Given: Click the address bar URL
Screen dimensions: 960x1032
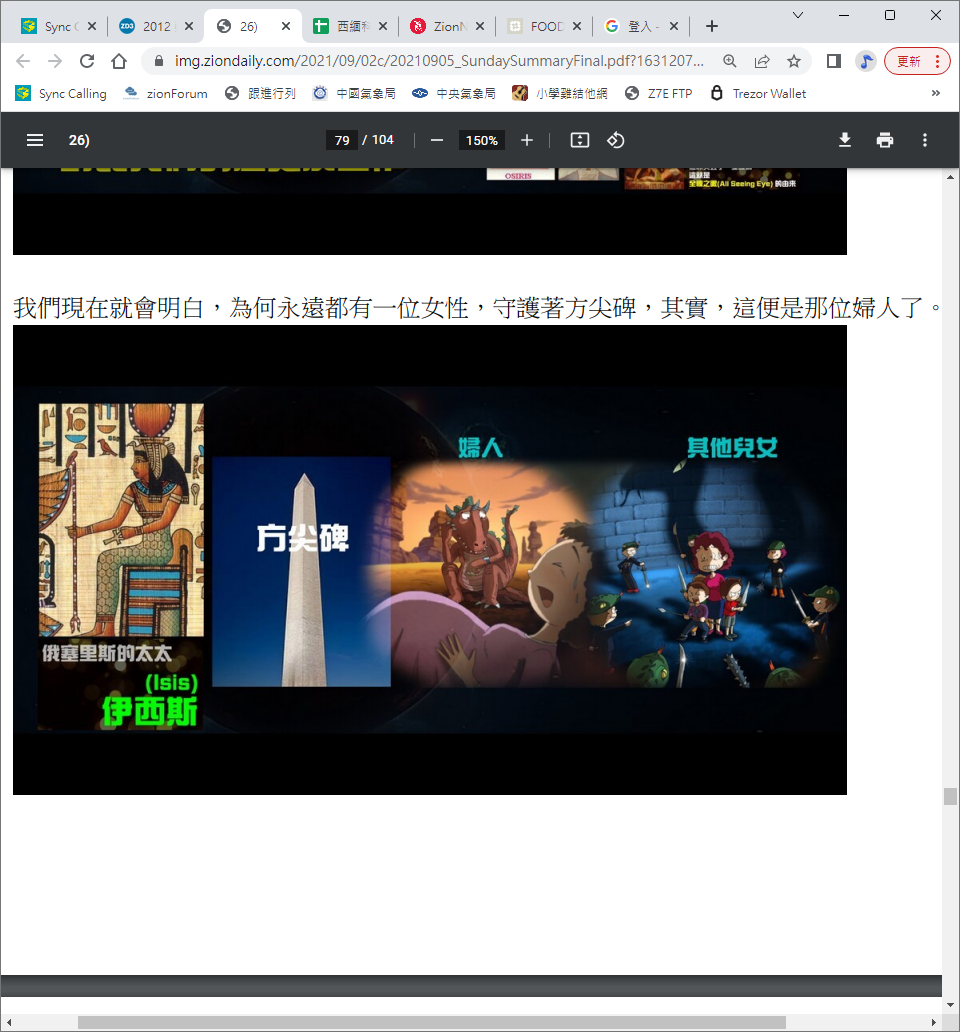Looking at the screenshot, I should pyautogui.click(x=439, y=61).
